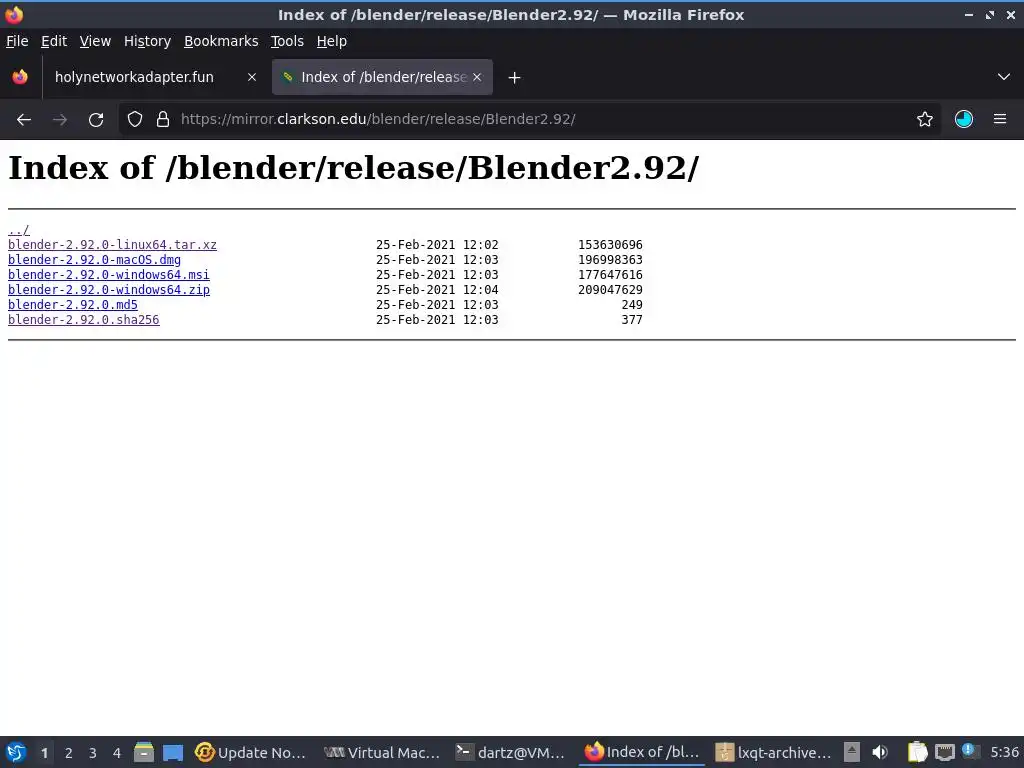Open the History menu
Screen dimensions: 1024x768
[x=147, y=41]
